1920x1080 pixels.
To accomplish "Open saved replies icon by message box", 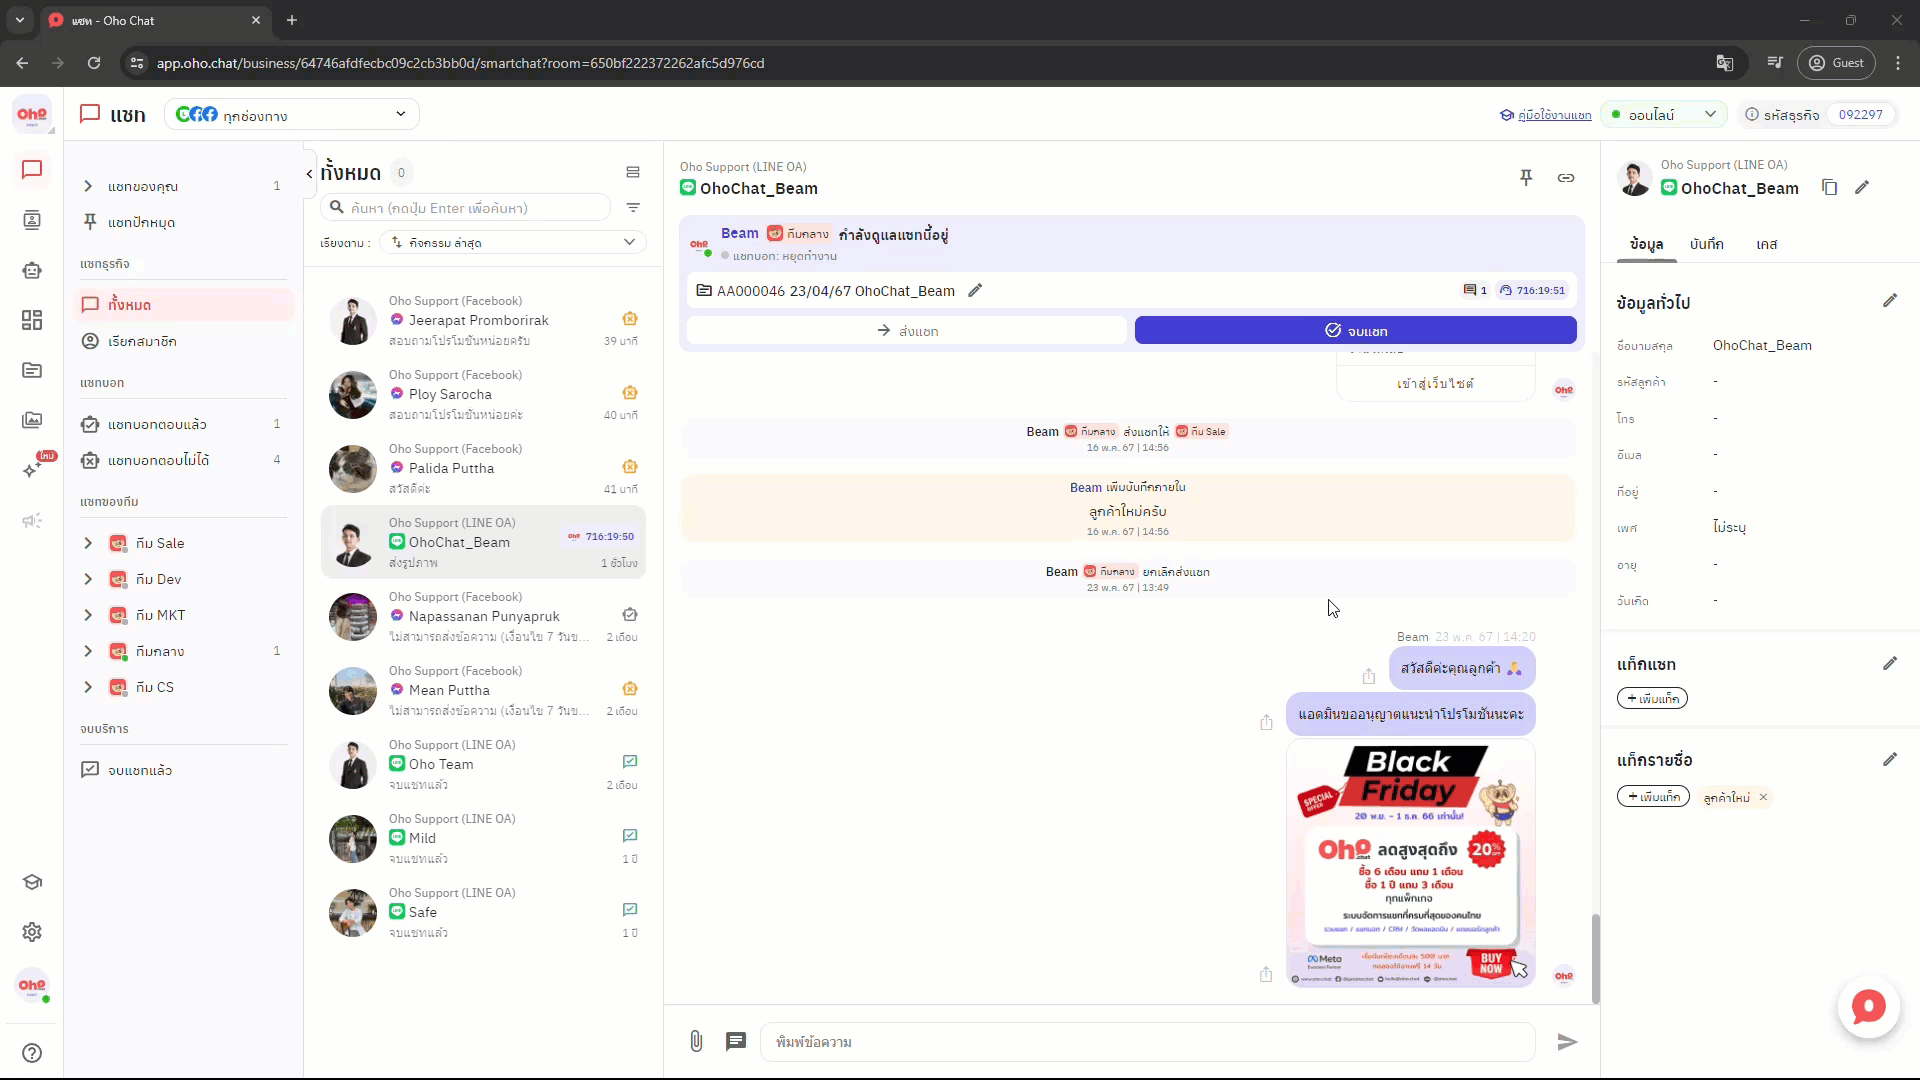I will point(736,1042).
